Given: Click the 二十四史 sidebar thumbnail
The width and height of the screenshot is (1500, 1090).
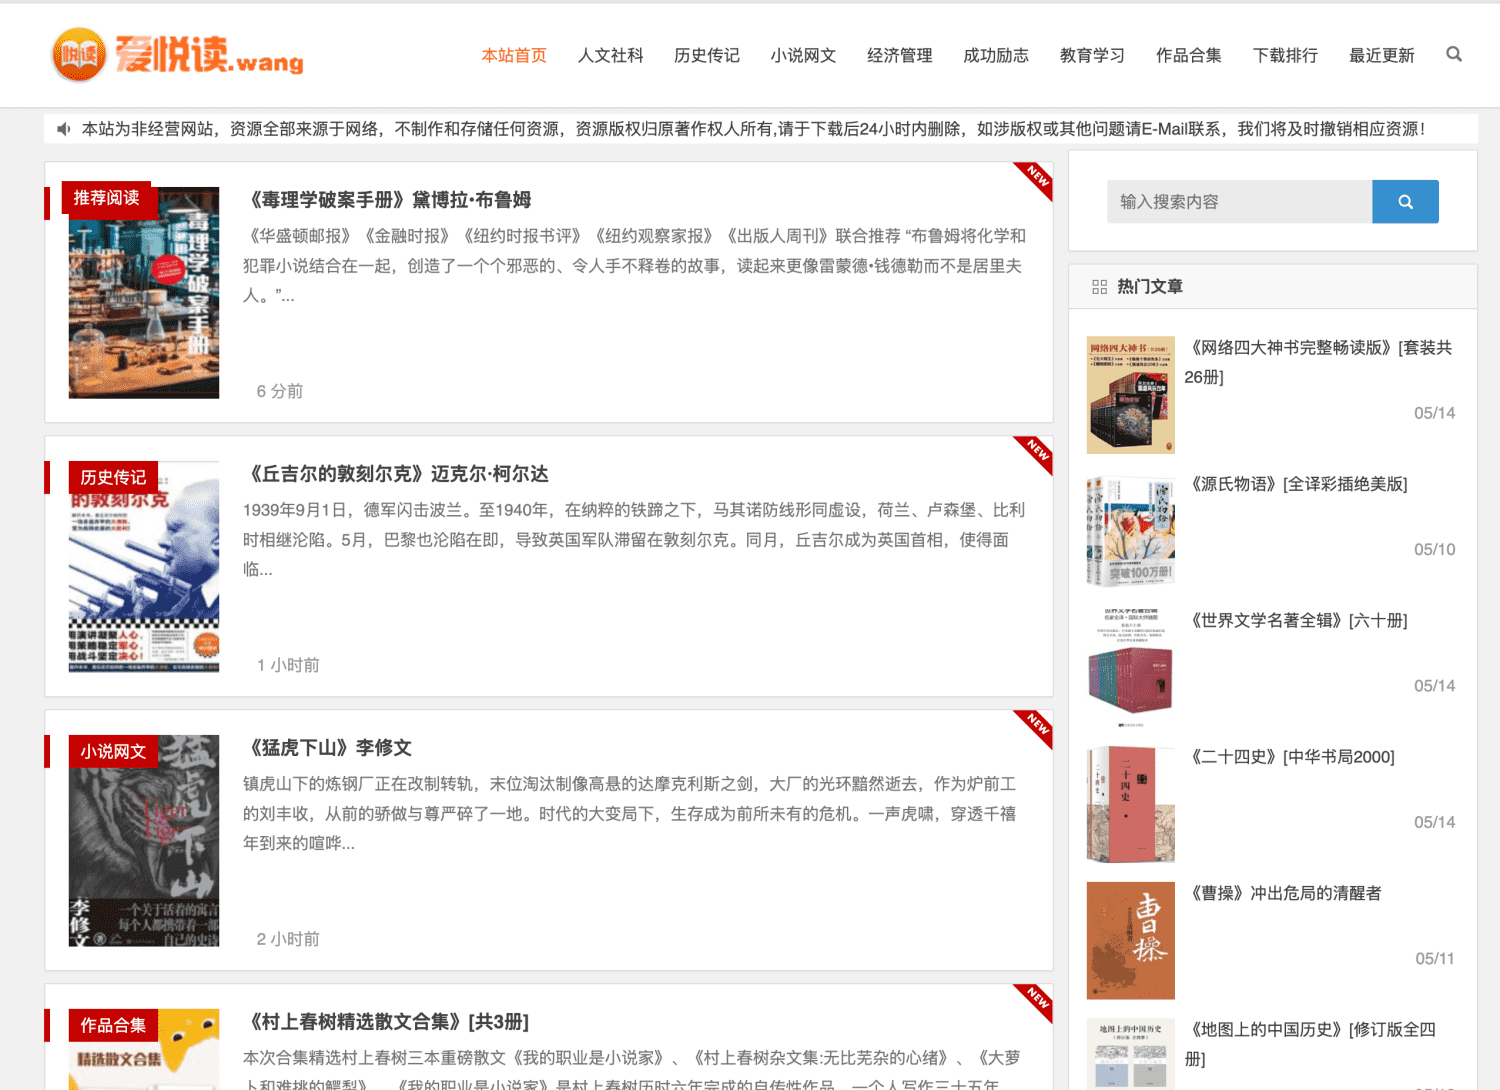Looking at the screenshot, I should [1131, 804].
